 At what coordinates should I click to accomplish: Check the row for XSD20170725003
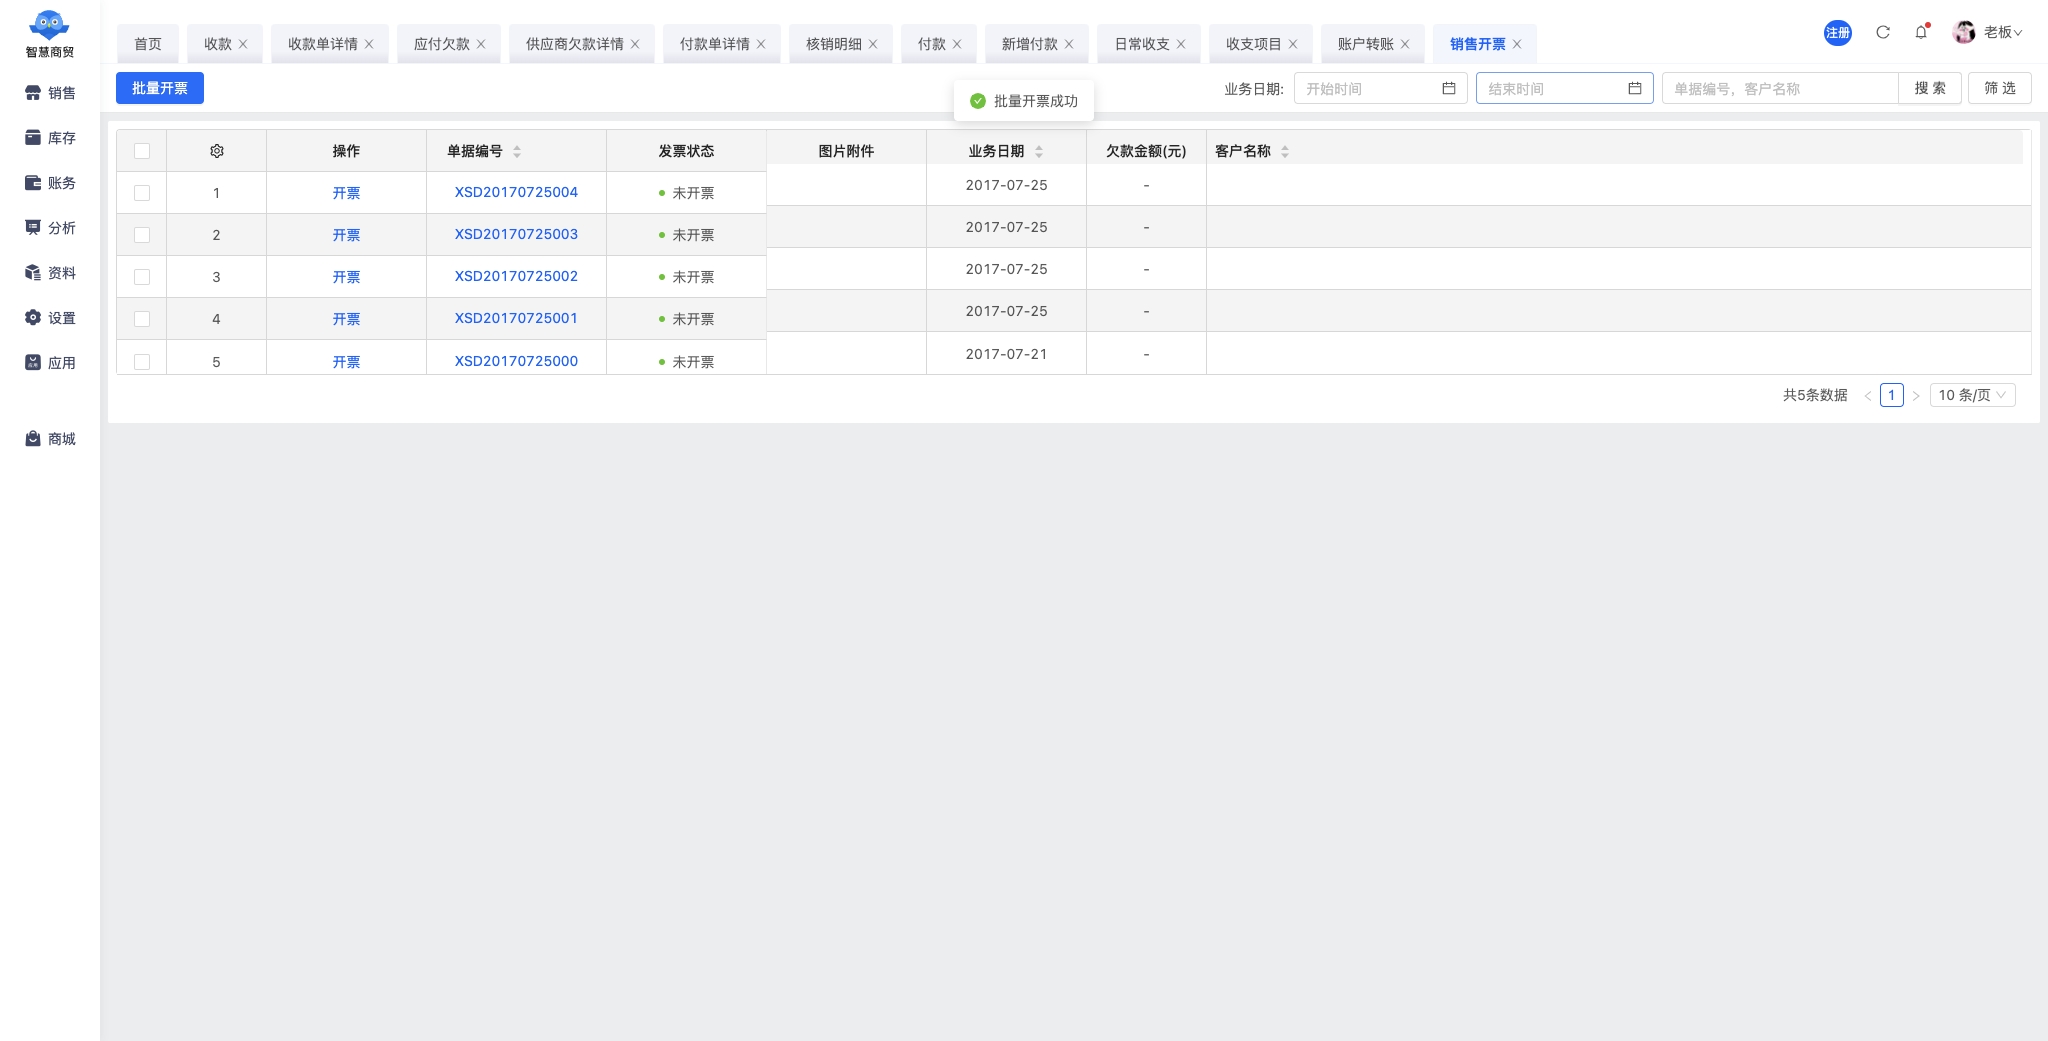[142, 235]
